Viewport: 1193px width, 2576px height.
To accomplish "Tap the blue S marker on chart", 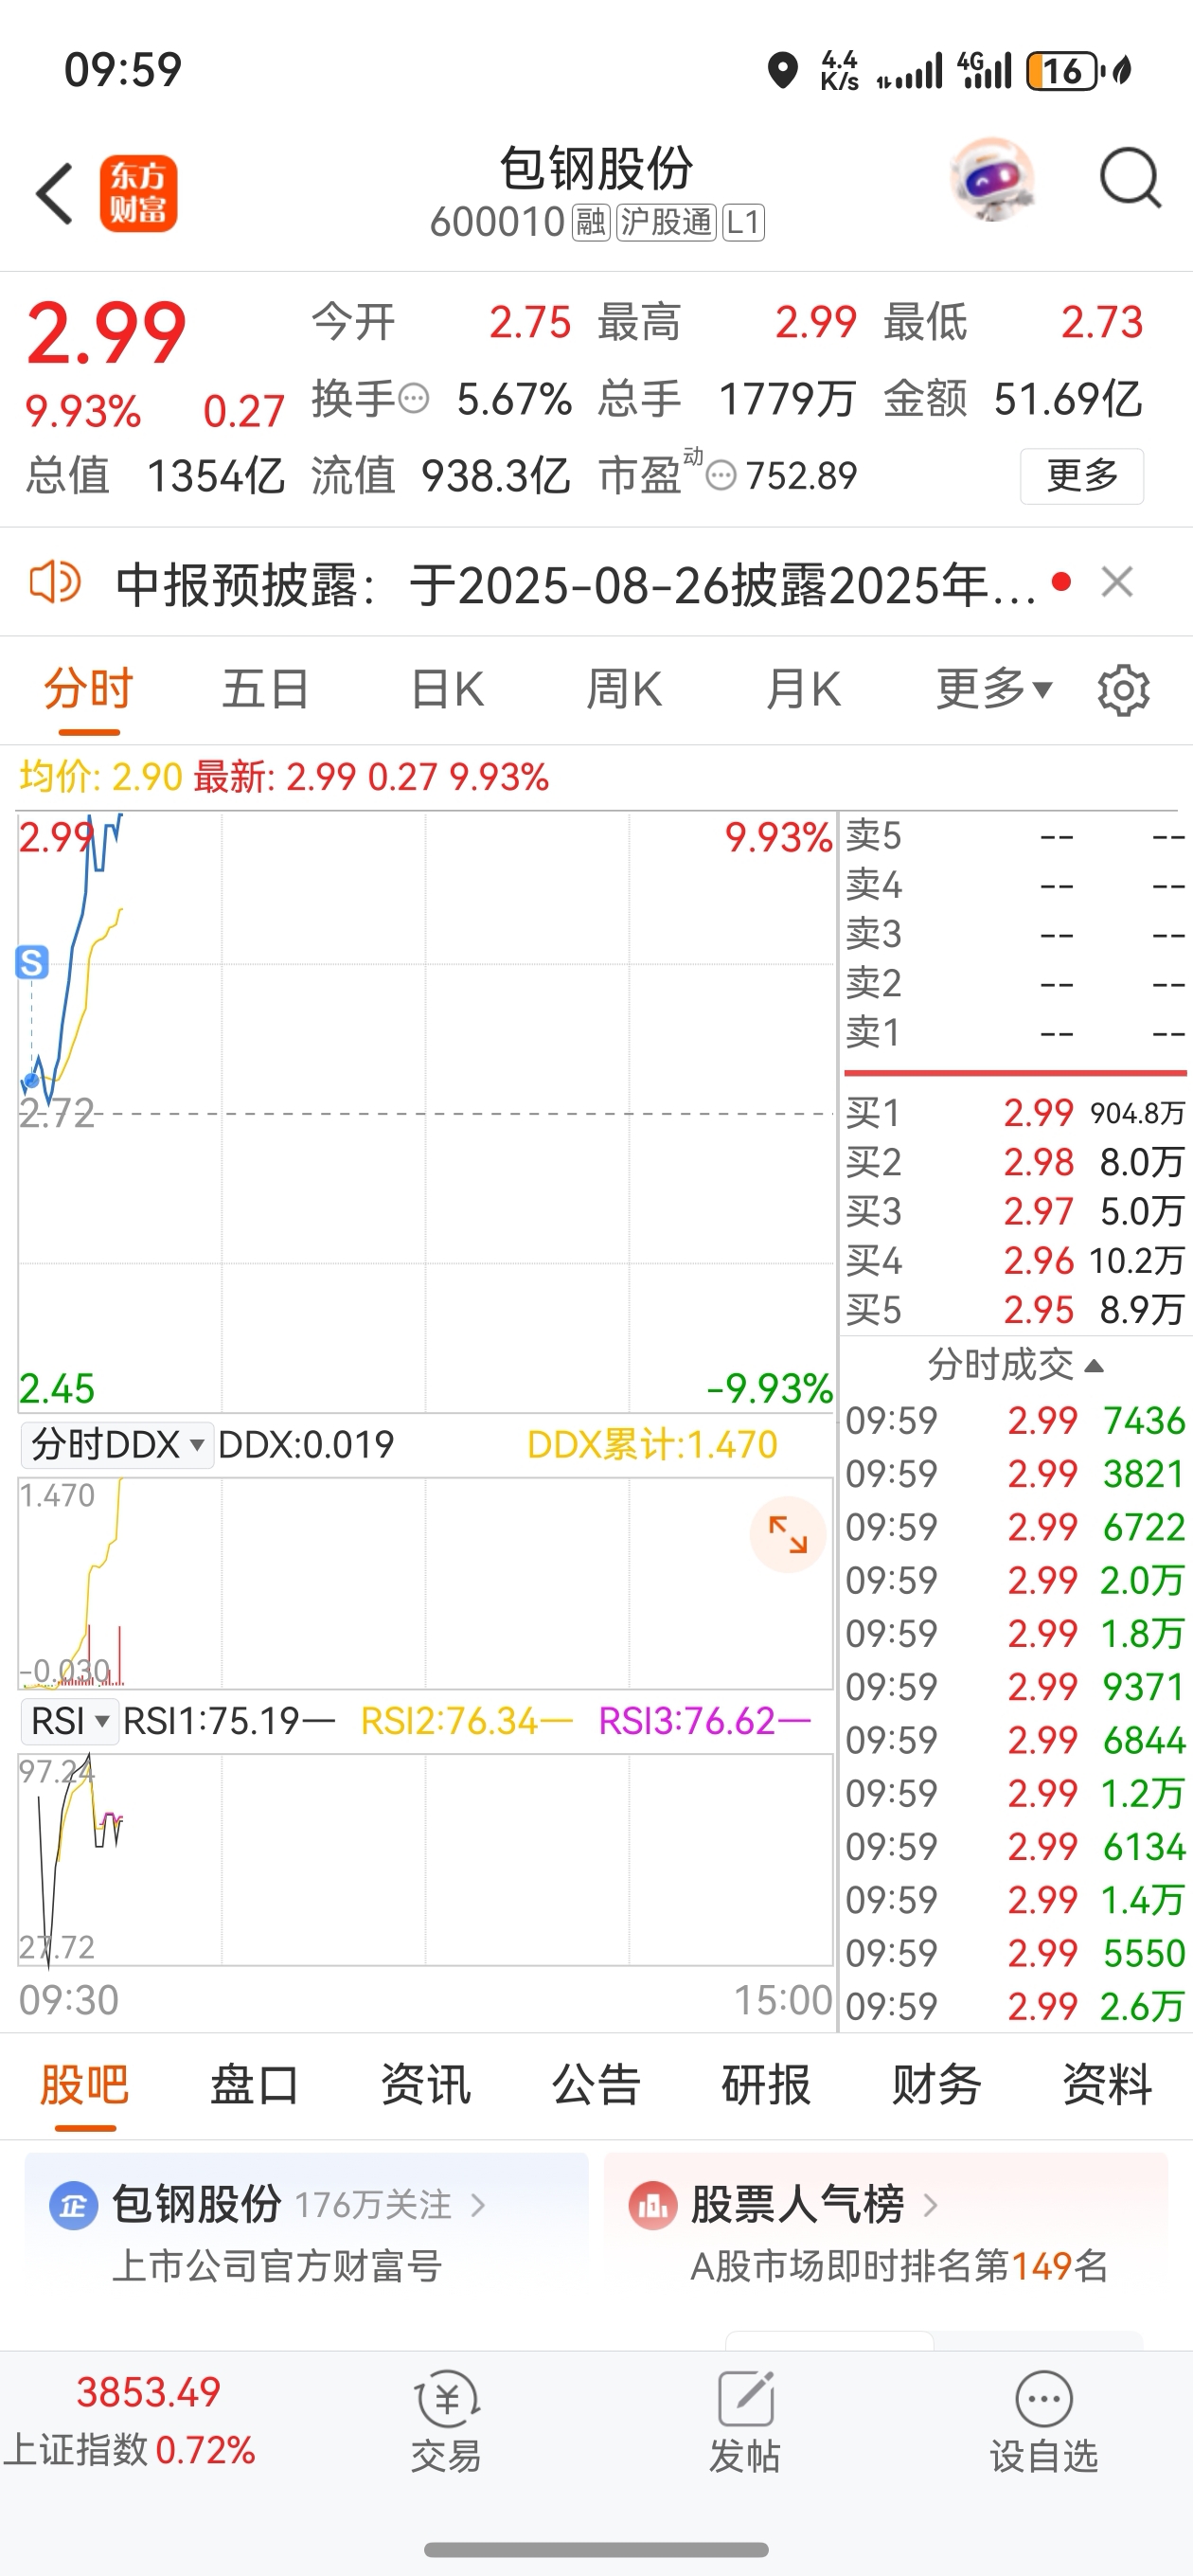I will pos(32,962).
